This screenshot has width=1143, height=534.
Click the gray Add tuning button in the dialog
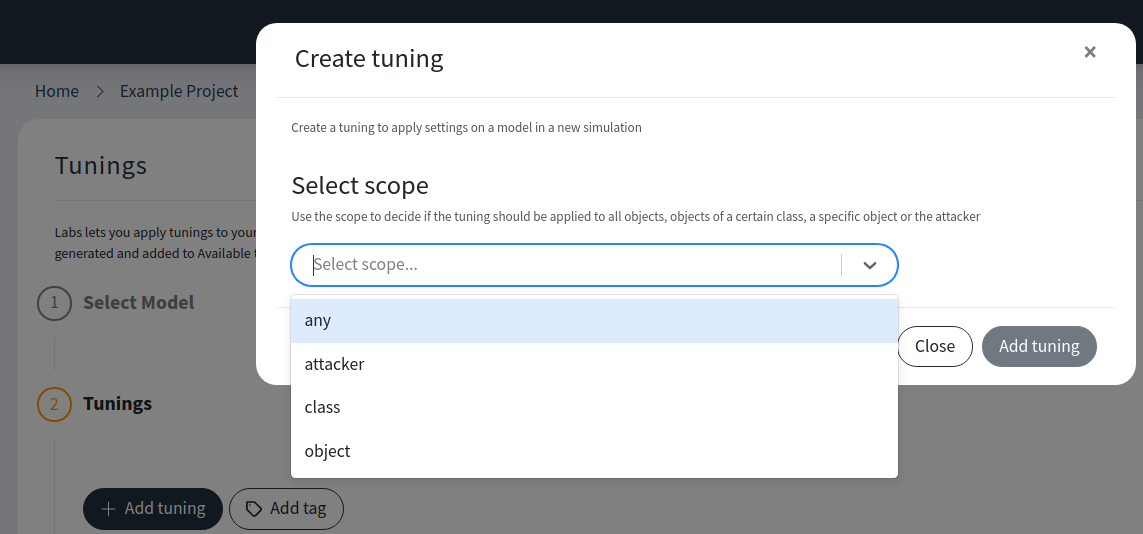[x=1039, y=346]
